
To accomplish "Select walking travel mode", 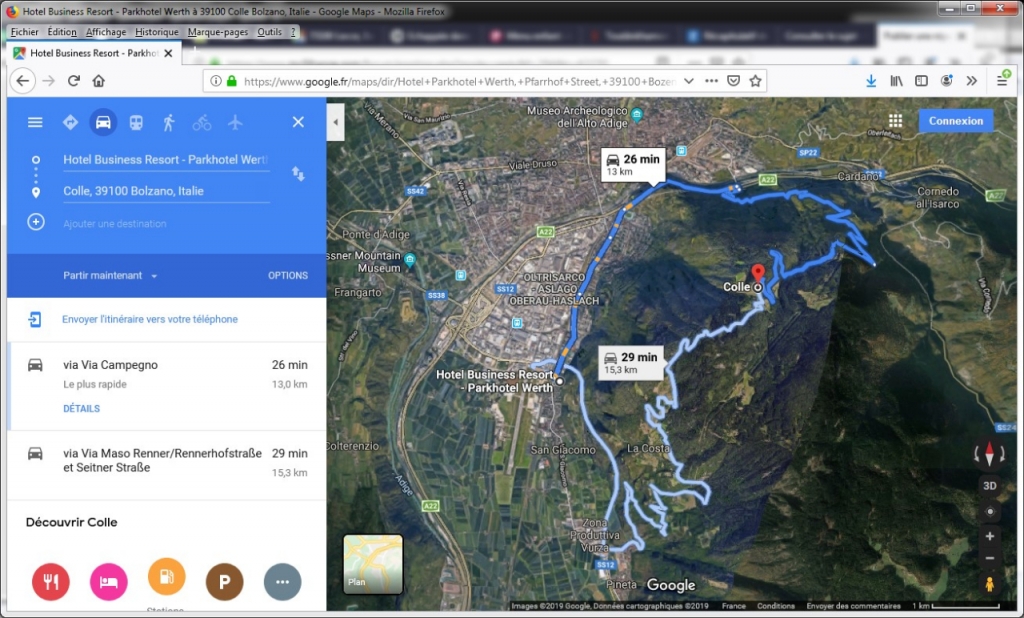I will pyautogui.click(x=169, y=122).
